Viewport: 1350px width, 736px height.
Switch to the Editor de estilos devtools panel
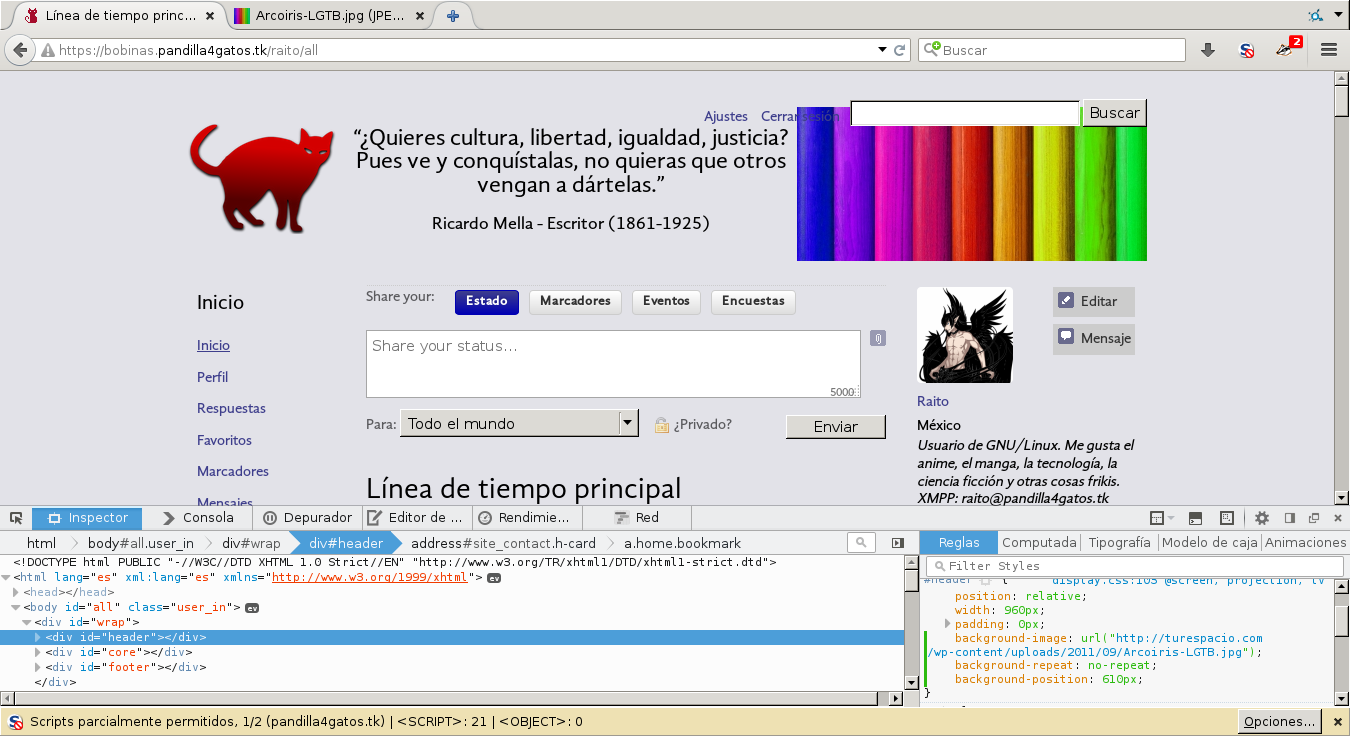[415, 518]
